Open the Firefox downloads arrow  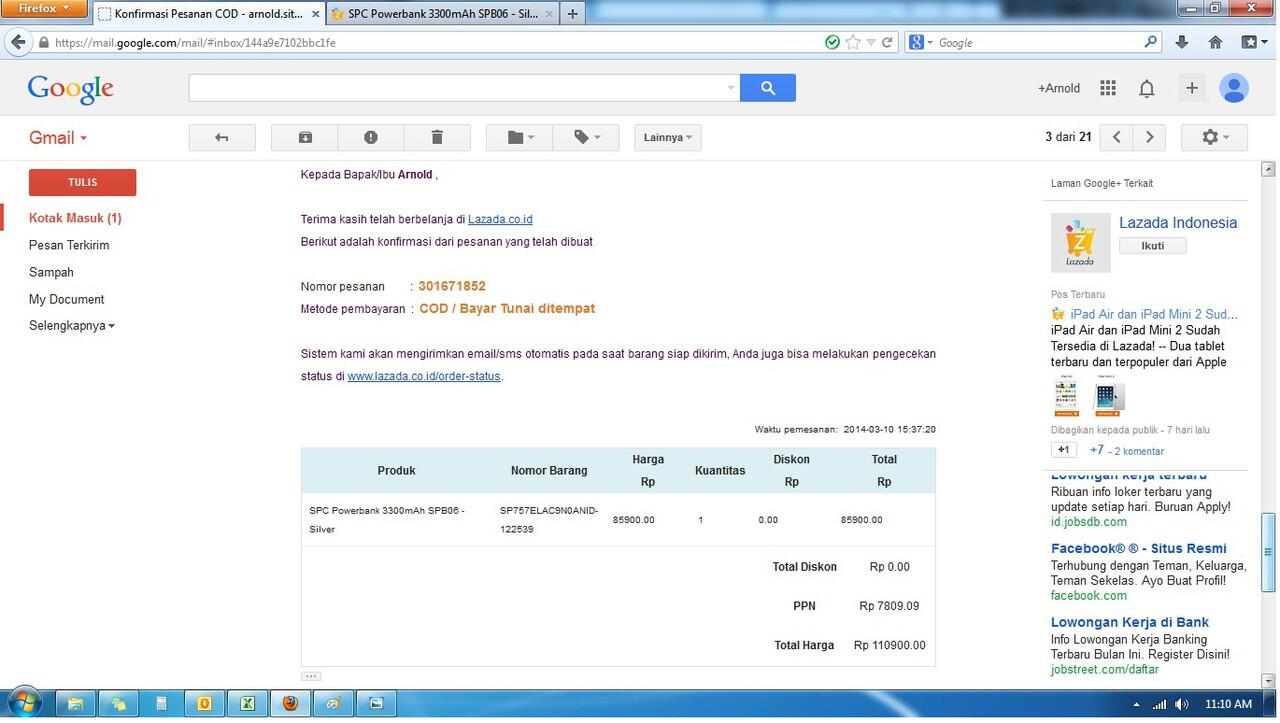[1182, 42]
